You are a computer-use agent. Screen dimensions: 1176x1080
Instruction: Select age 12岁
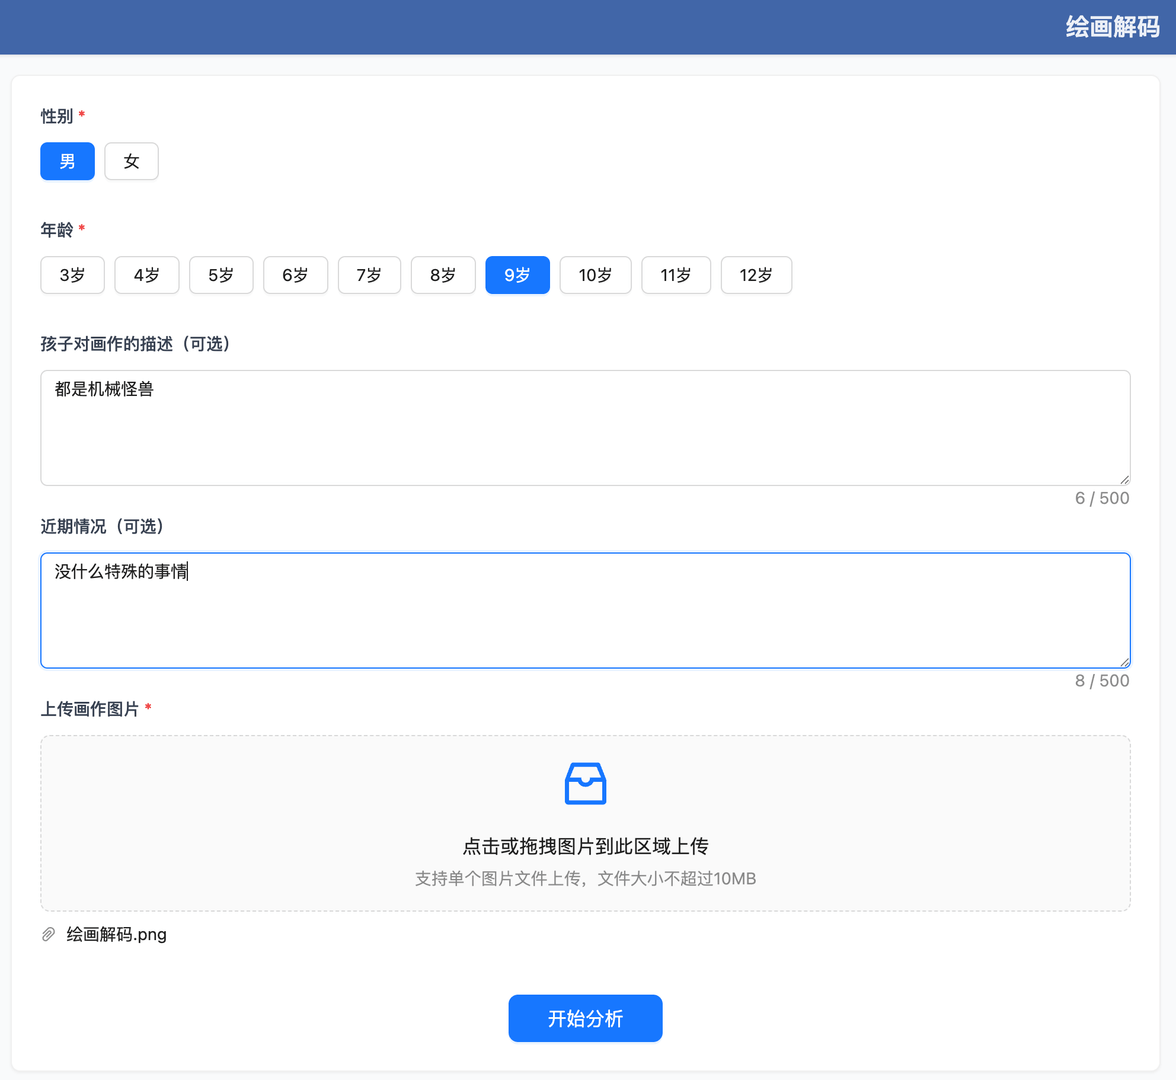(x=756, y=275)
